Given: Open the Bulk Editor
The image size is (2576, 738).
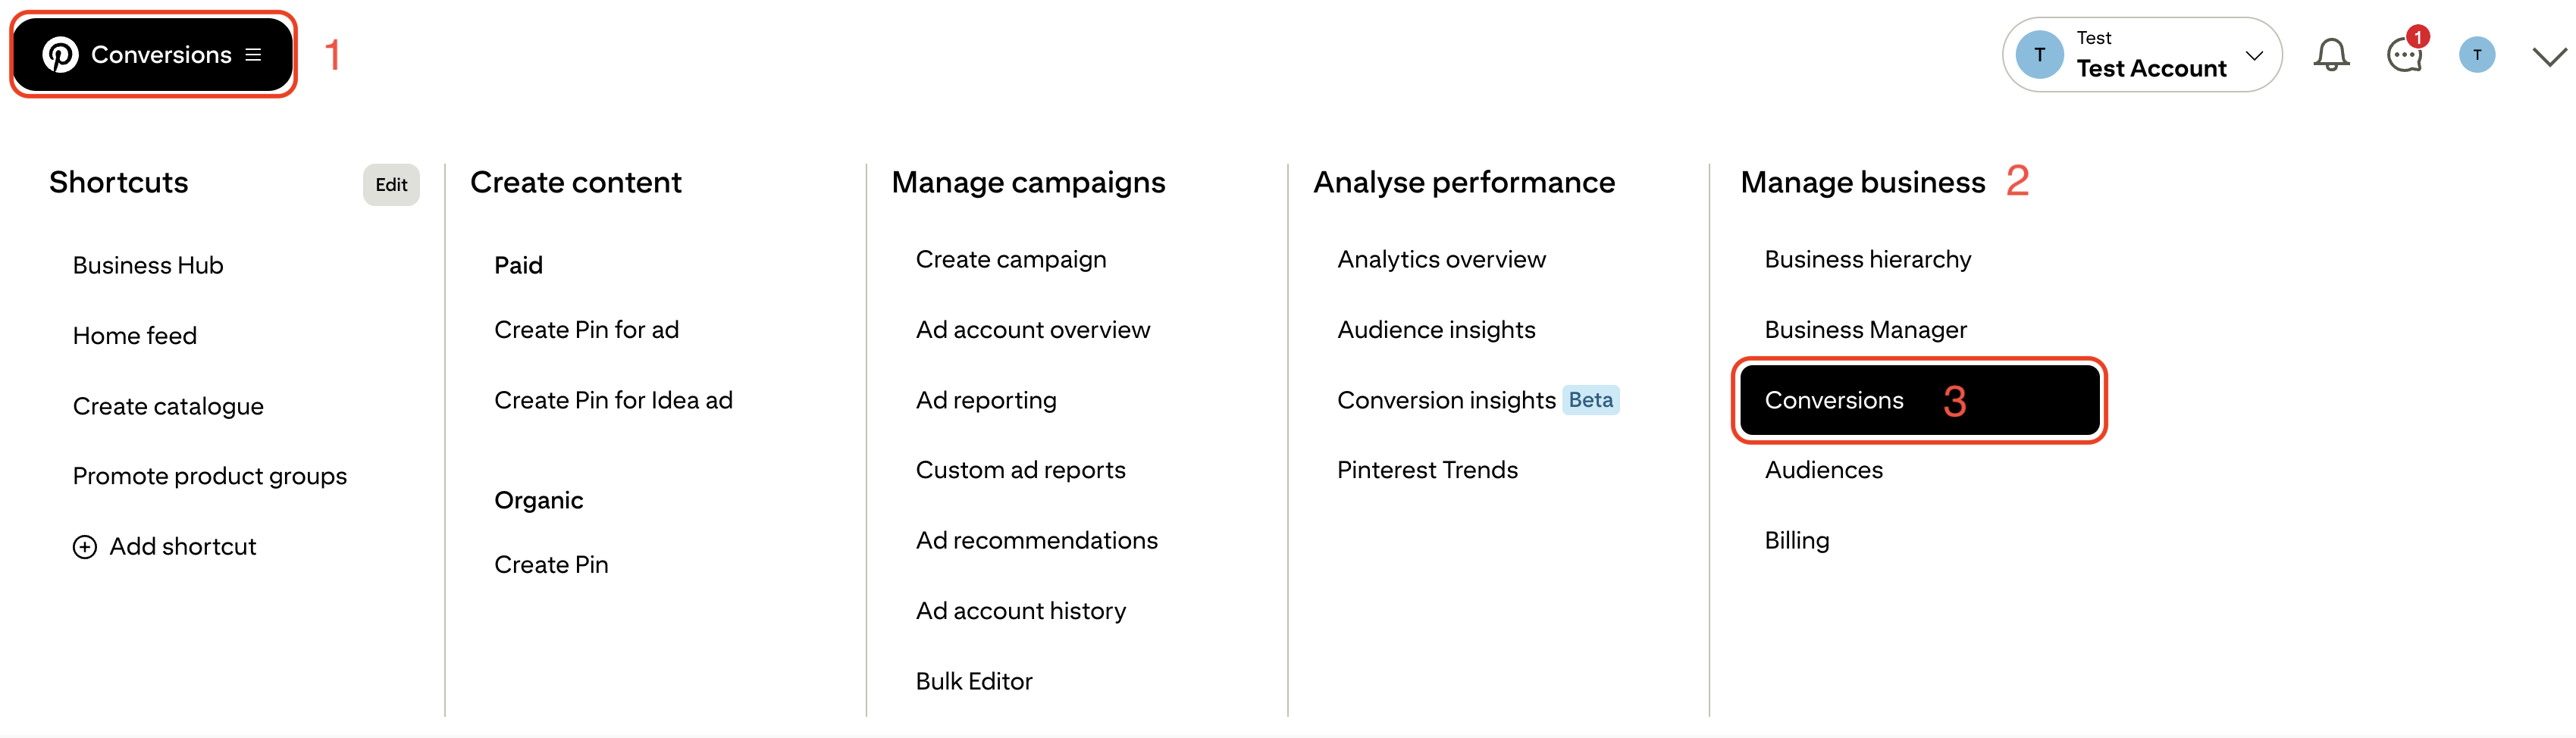Looking at the screenshot, I should coord(974,681).
